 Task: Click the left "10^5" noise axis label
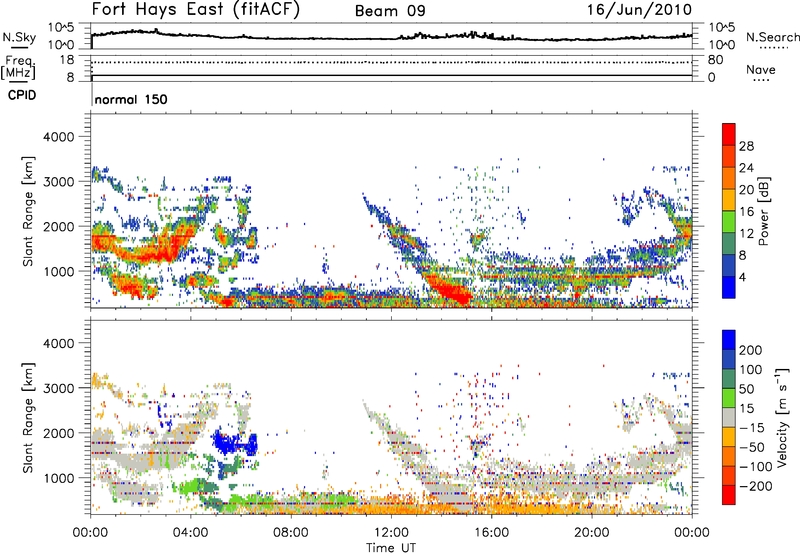62,28
